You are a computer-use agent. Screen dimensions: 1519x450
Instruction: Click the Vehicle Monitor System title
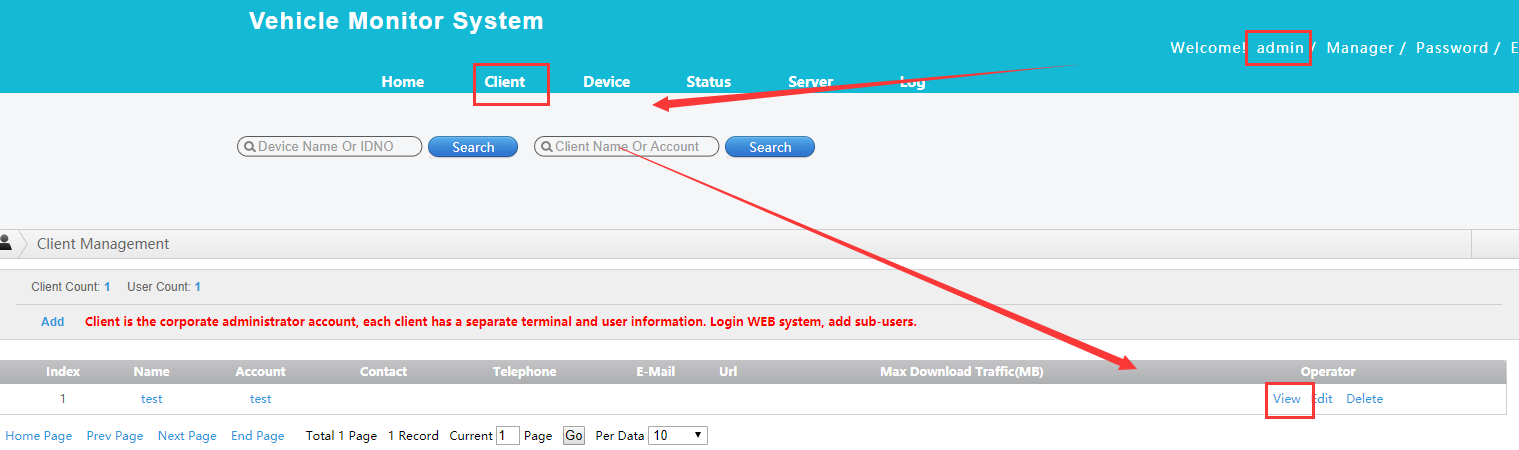click(x=397, y=21)
